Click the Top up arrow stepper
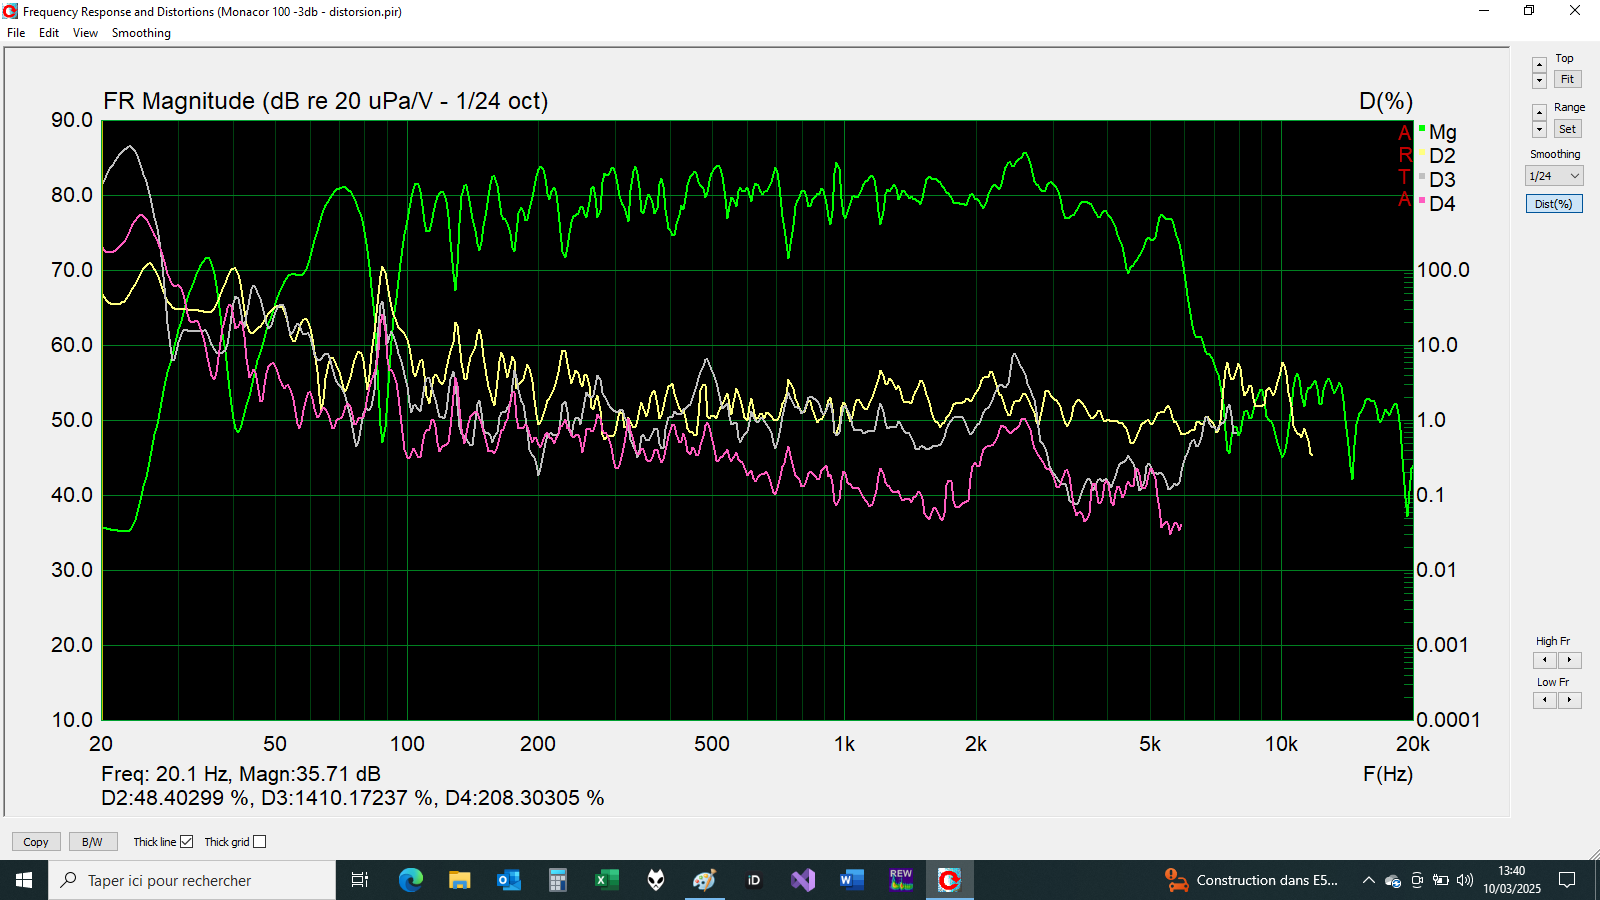 1539,65
